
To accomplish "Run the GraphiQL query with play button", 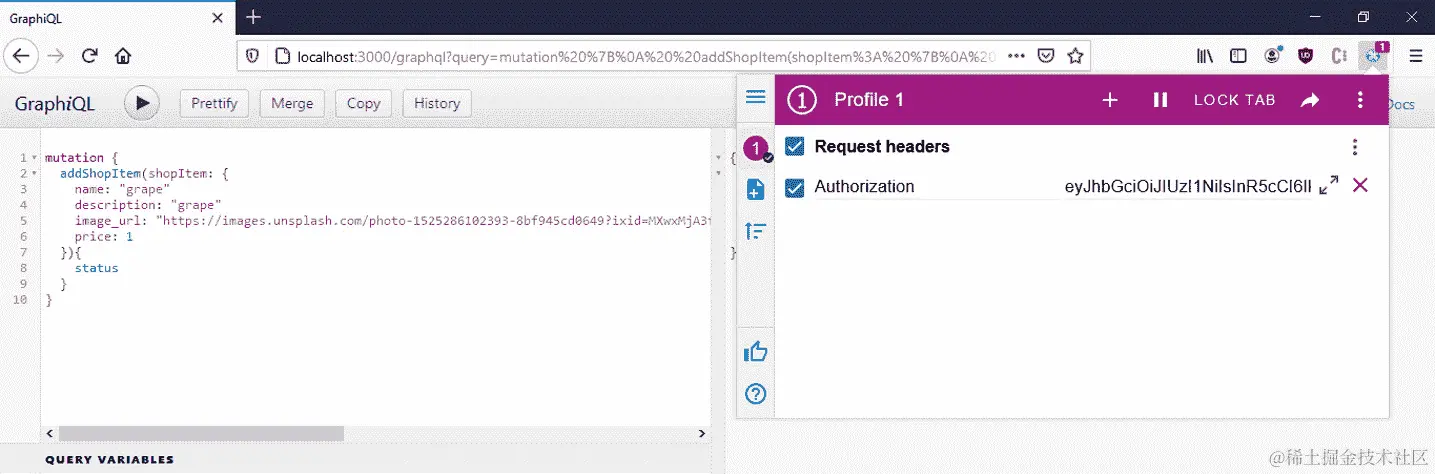I will click(x=142, y=103).
